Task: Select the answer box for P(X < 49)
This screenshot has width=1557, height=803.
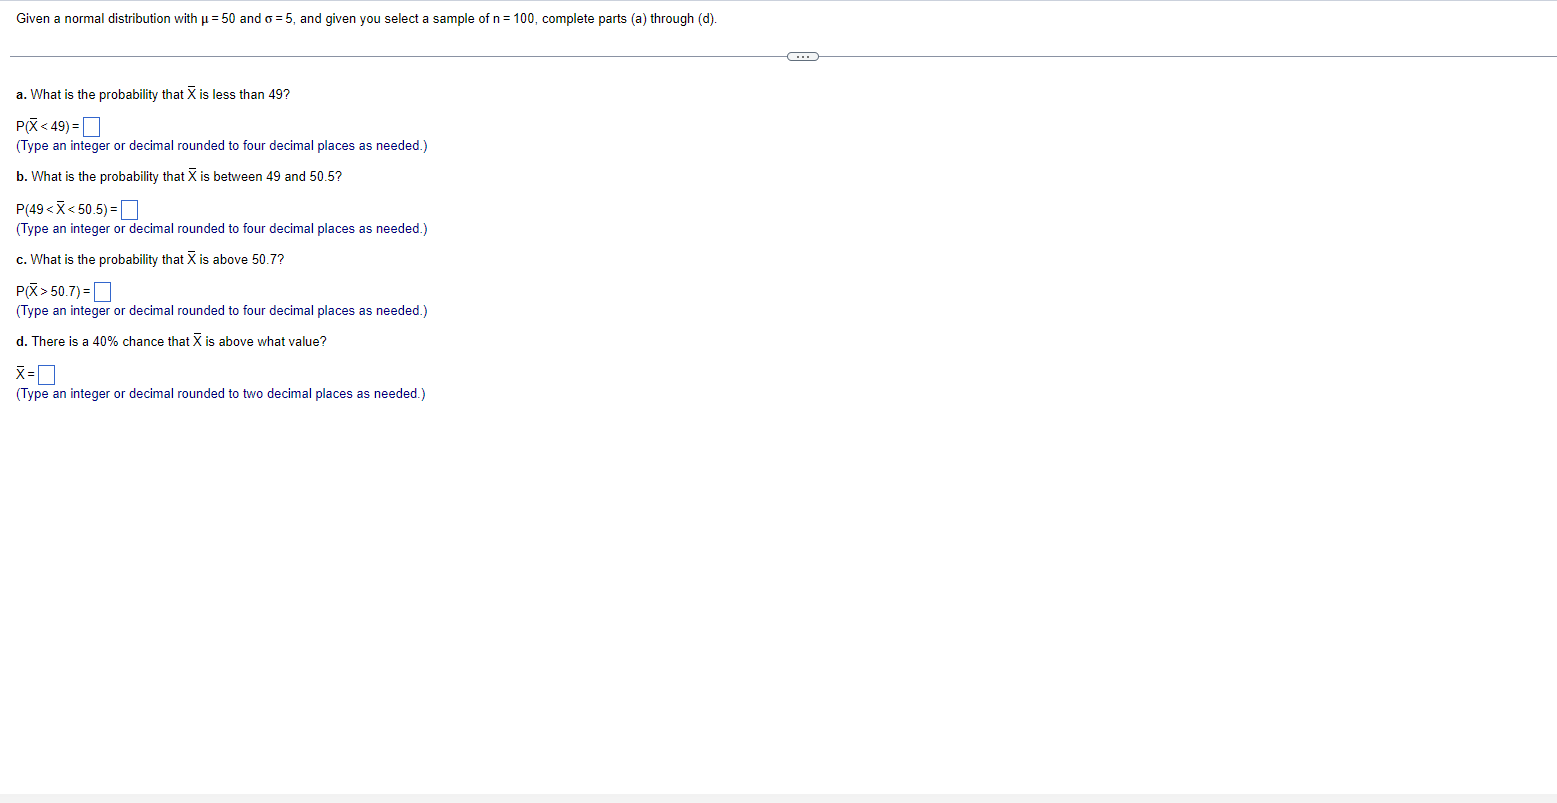Action: coord(91,126)
